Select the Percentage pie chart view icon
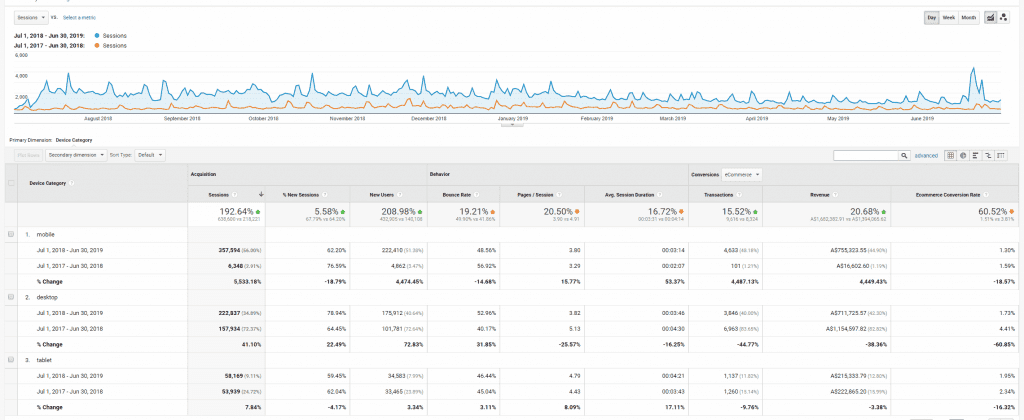Image resolution: width=1024 pixels, height=420 pixels. (964, 155)
